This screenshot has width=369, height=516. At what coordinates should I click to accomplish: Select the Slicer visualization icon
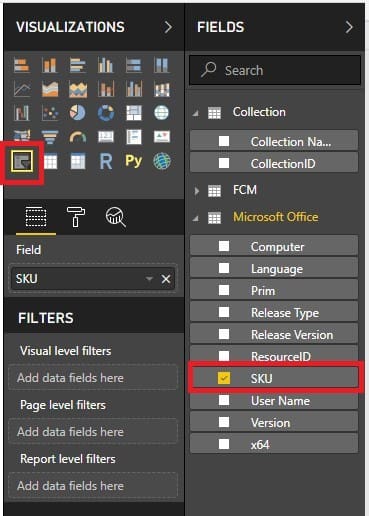[x=22, y=161]
